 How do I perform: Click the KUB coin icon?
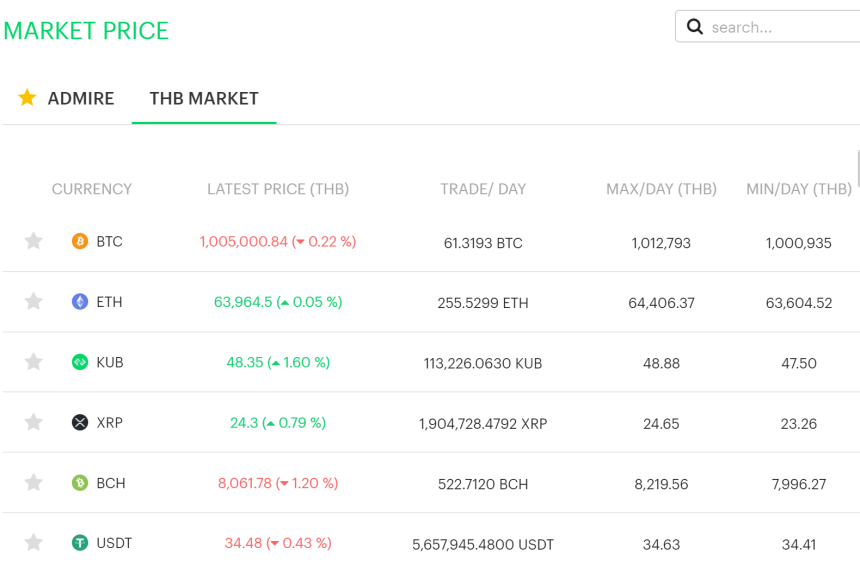click(x=80, y=362)
